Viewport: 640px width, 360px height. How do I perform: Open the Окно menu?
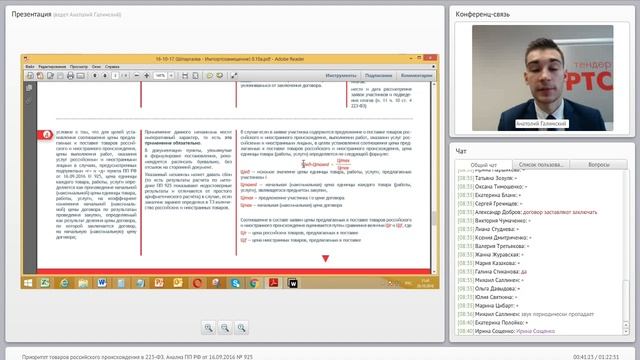[x=96, y=67]
